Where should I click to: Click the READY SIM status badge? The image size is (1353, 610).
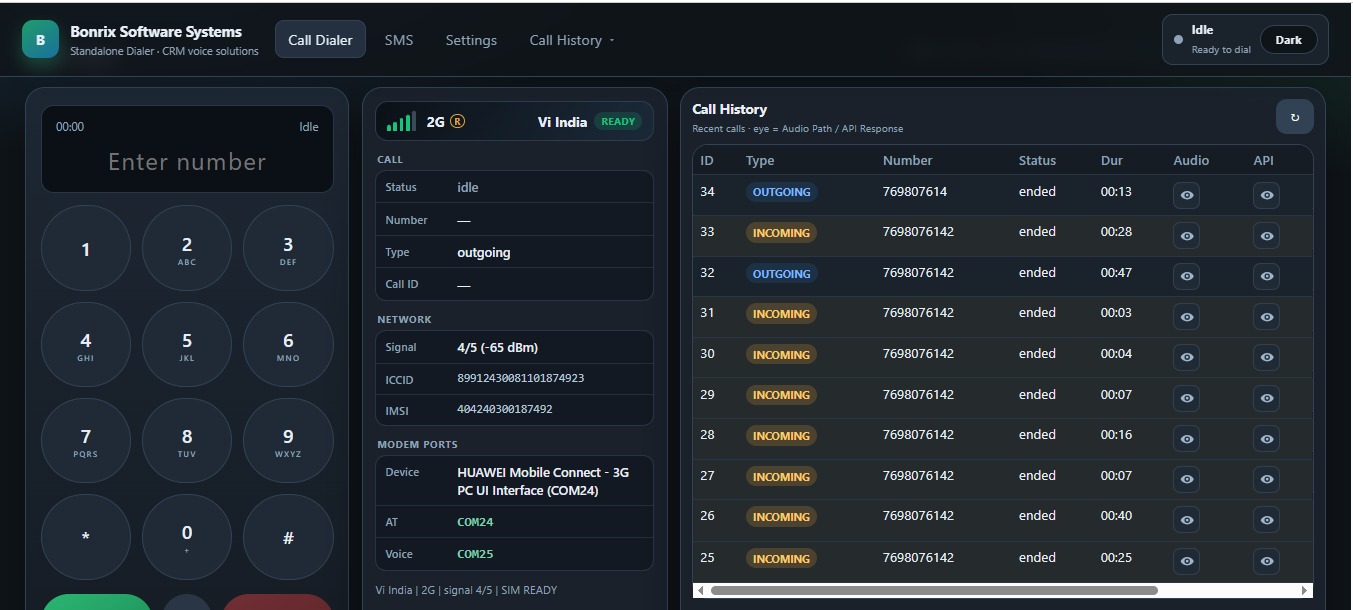(618, 121)
